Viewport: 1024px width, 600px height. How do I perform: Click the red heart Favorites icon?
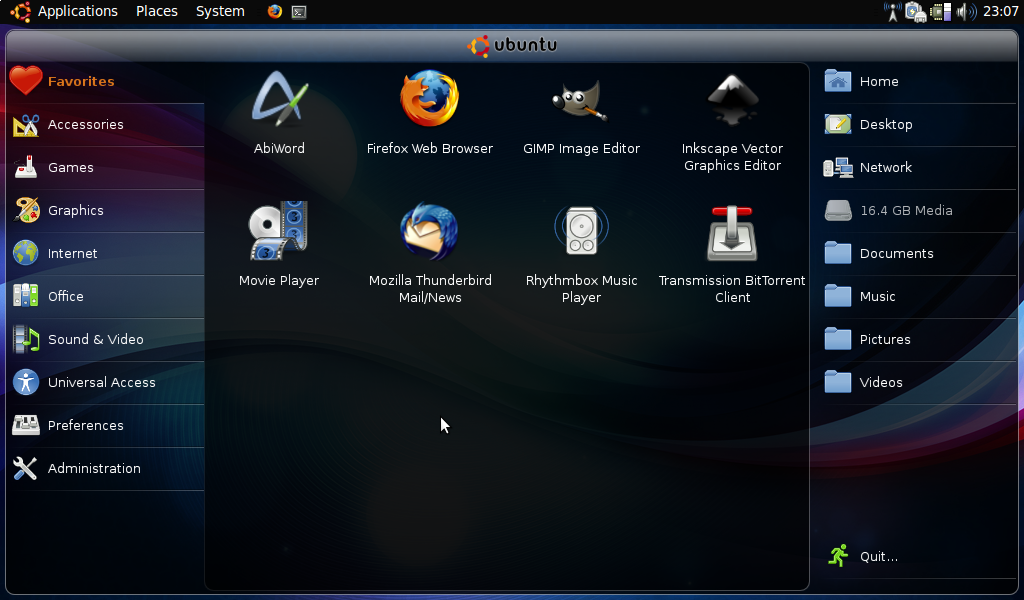point(26,81)
